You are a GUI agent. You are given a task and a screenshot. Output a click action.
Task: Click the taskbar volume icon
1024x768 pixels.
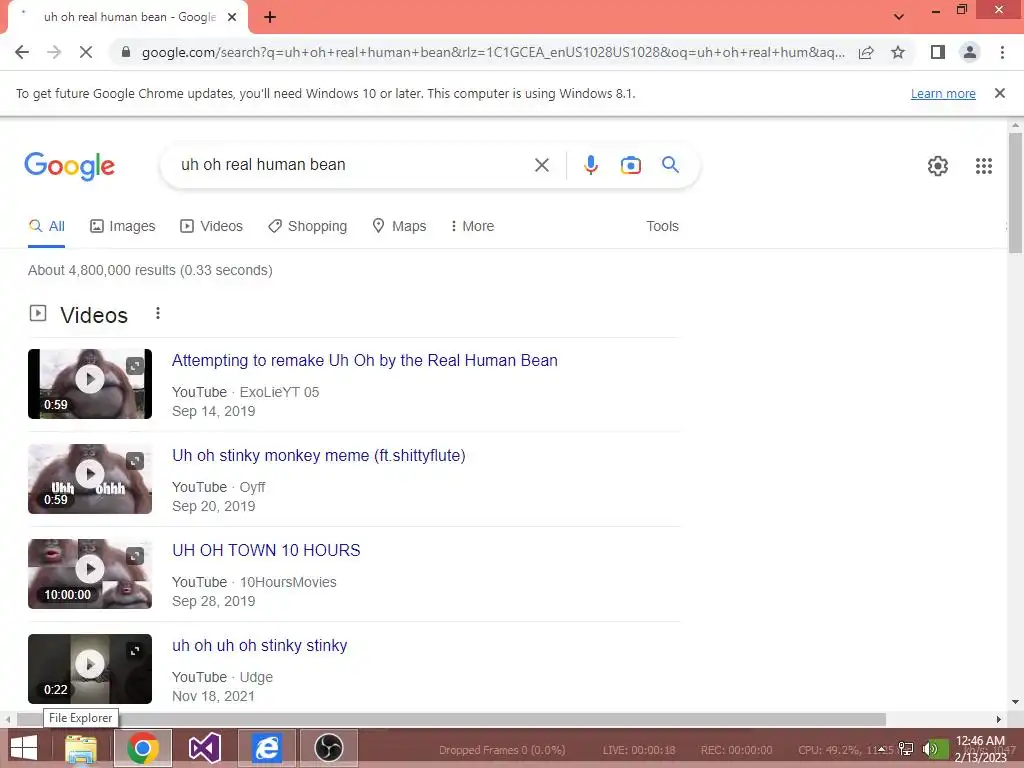coord(930,749)
